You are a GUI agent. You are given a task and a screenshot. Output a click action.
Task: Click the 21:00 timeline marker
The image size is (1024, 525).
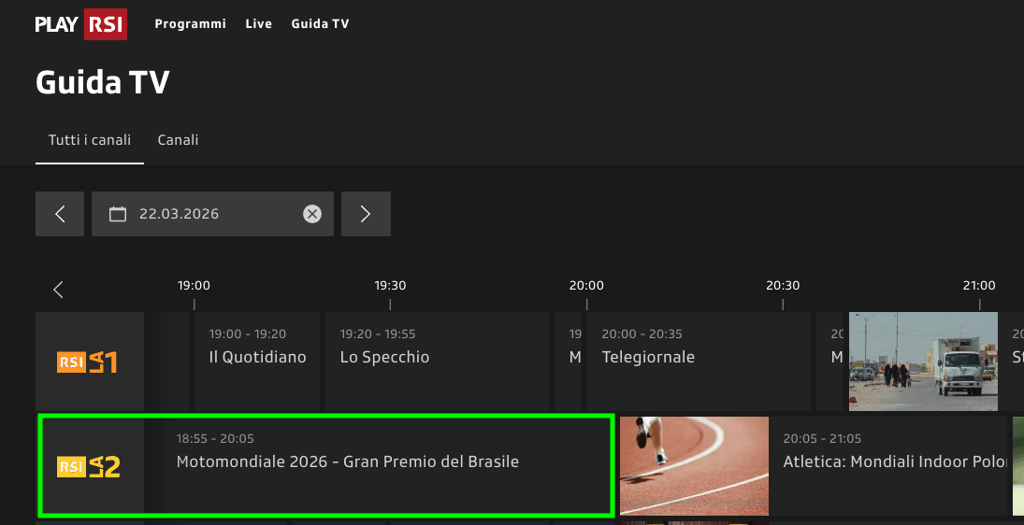[x=979, y=285]
